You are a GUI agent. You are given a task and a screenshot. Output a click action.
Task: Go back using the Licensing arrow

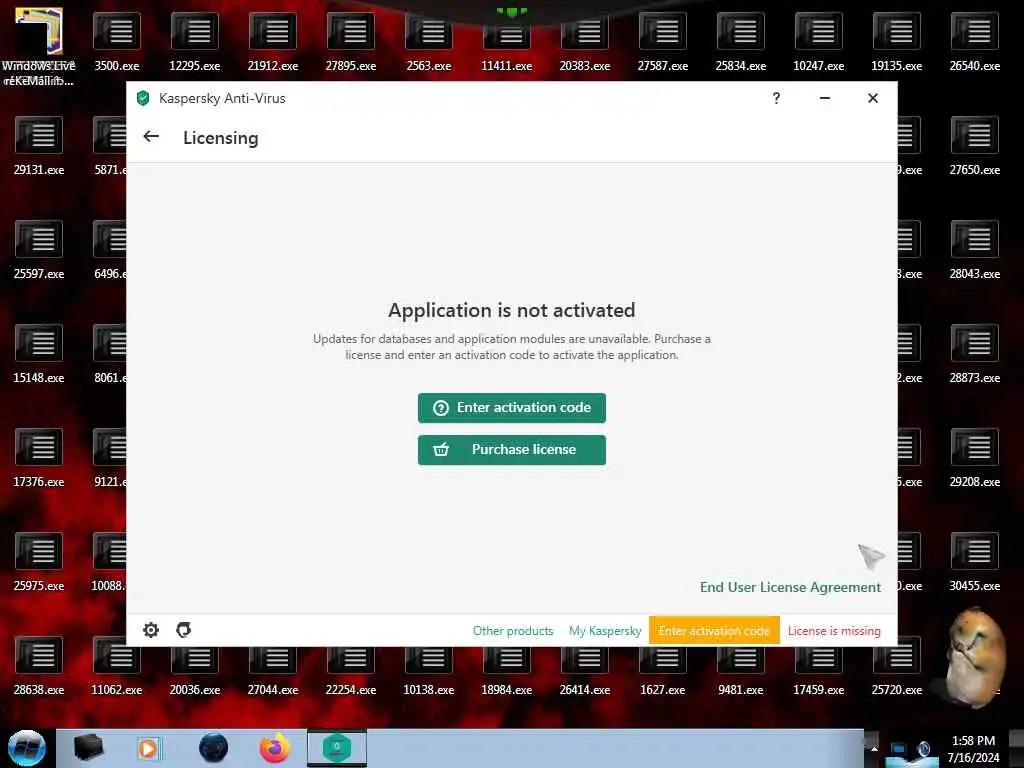tap(151, 136)
